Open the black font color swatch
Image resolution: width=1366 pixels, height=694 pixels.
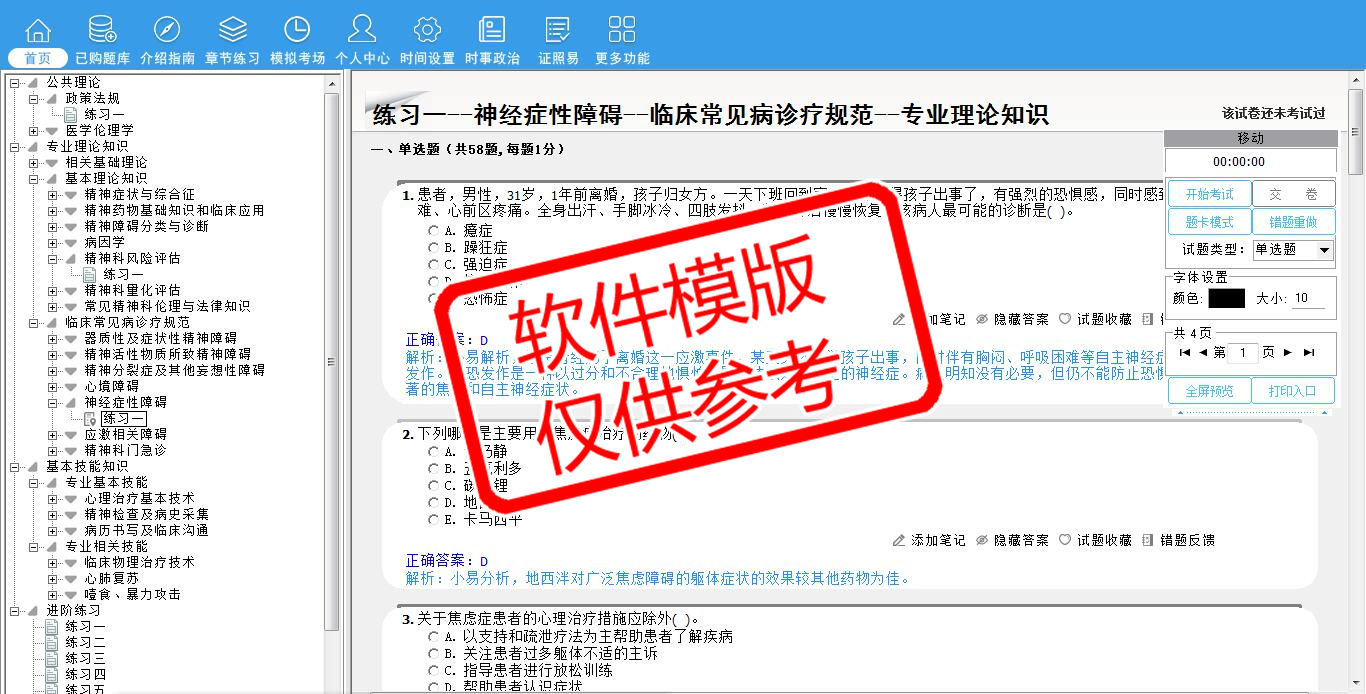point(1227,298)
